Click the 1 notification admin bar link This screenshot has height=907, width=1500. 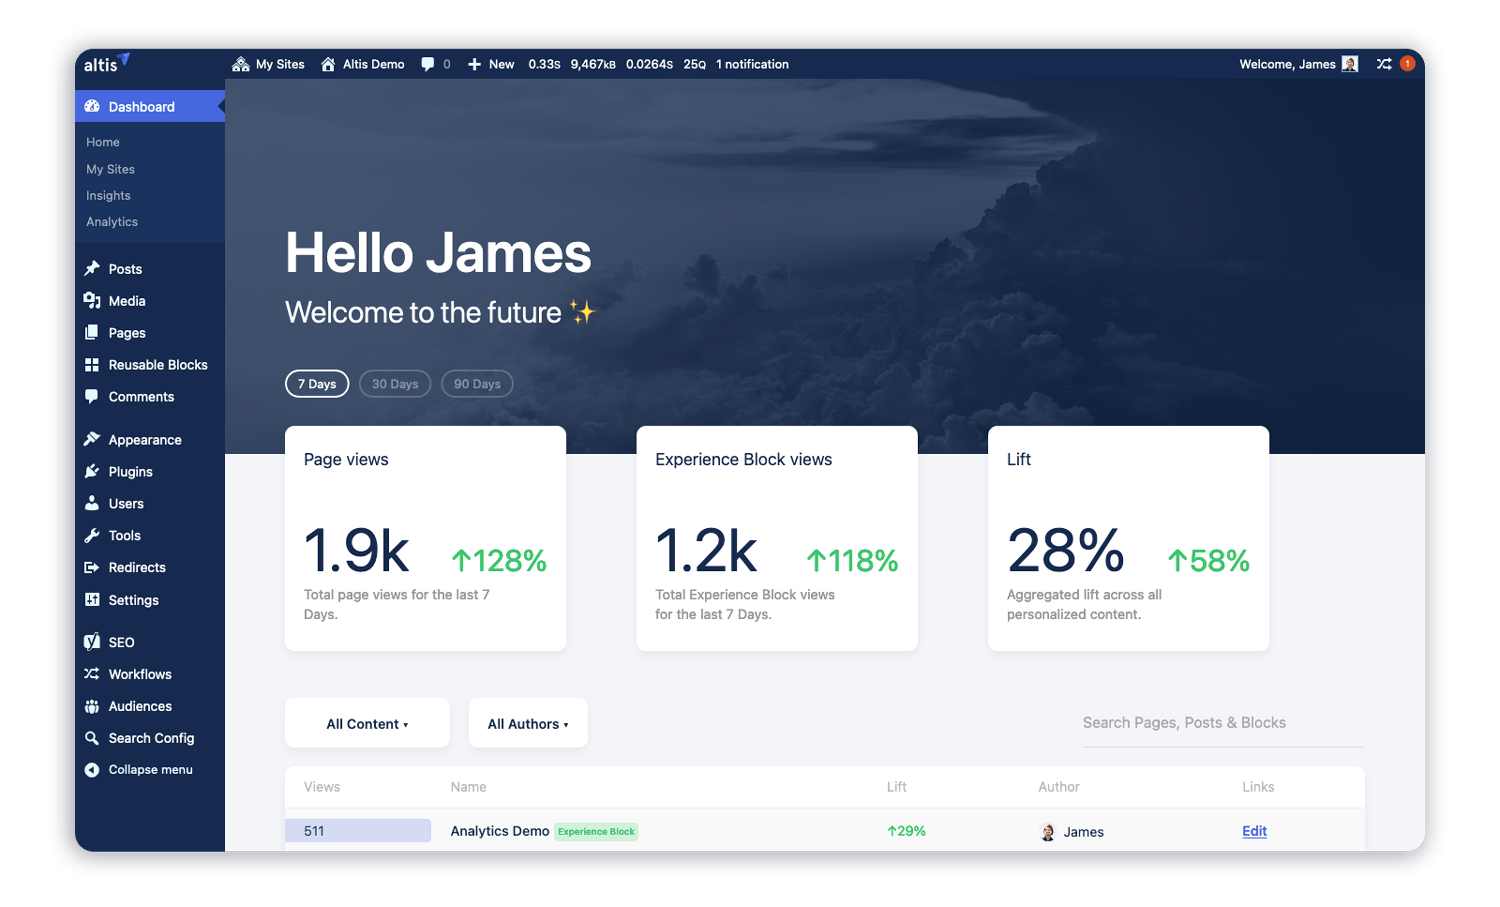click(x=752, y=64)
